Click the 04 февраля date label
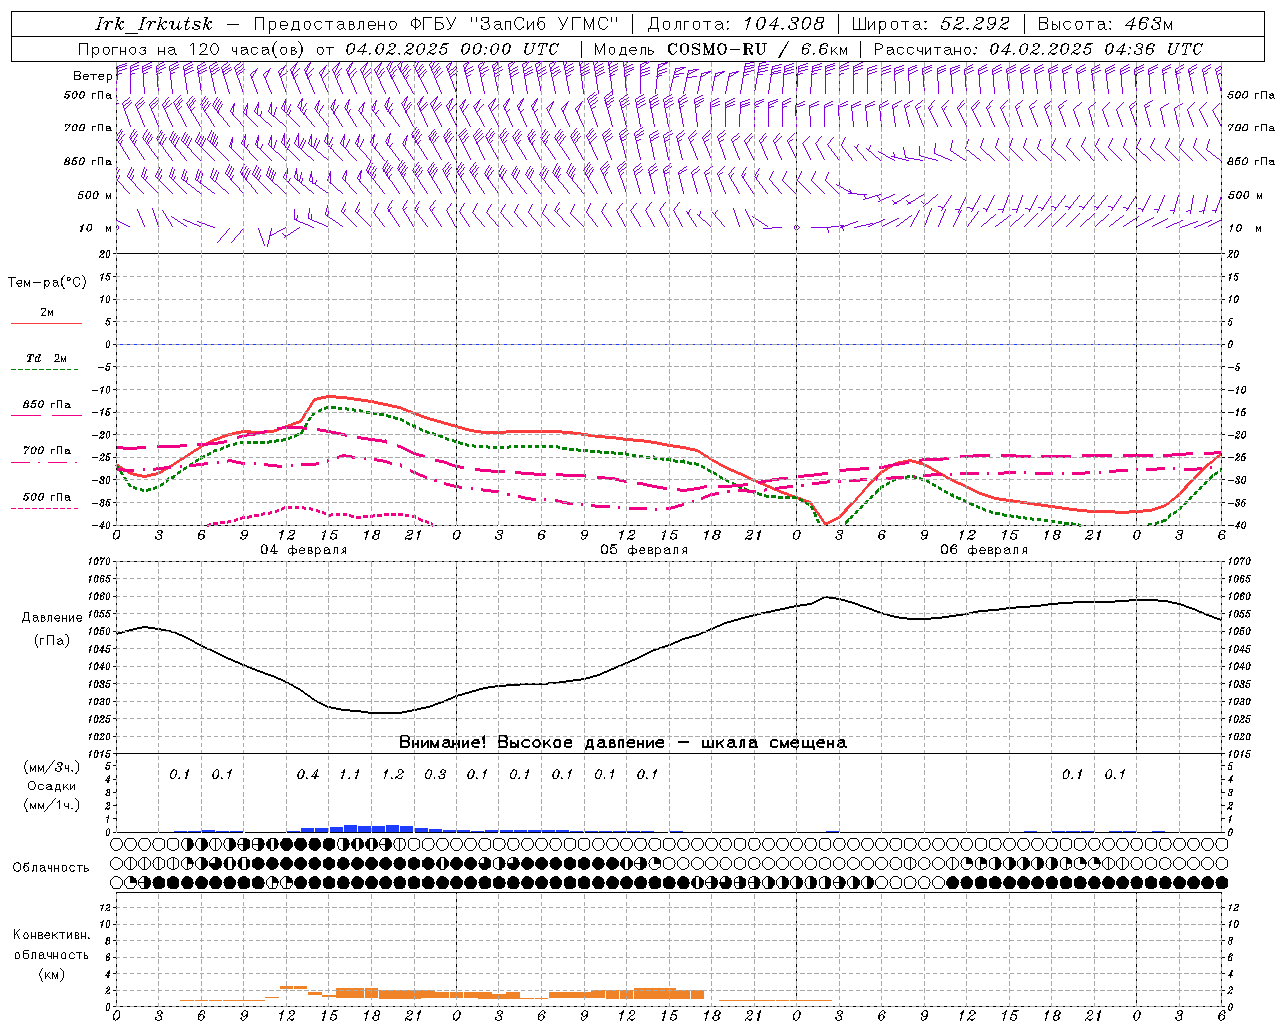This screenshot has width=1280, height=1024. pos(303,550)
